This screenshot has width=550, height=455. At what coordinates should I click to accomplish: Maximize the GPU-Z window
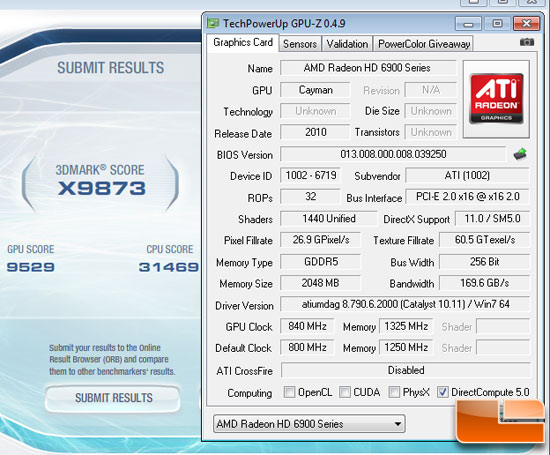point(497,24)
